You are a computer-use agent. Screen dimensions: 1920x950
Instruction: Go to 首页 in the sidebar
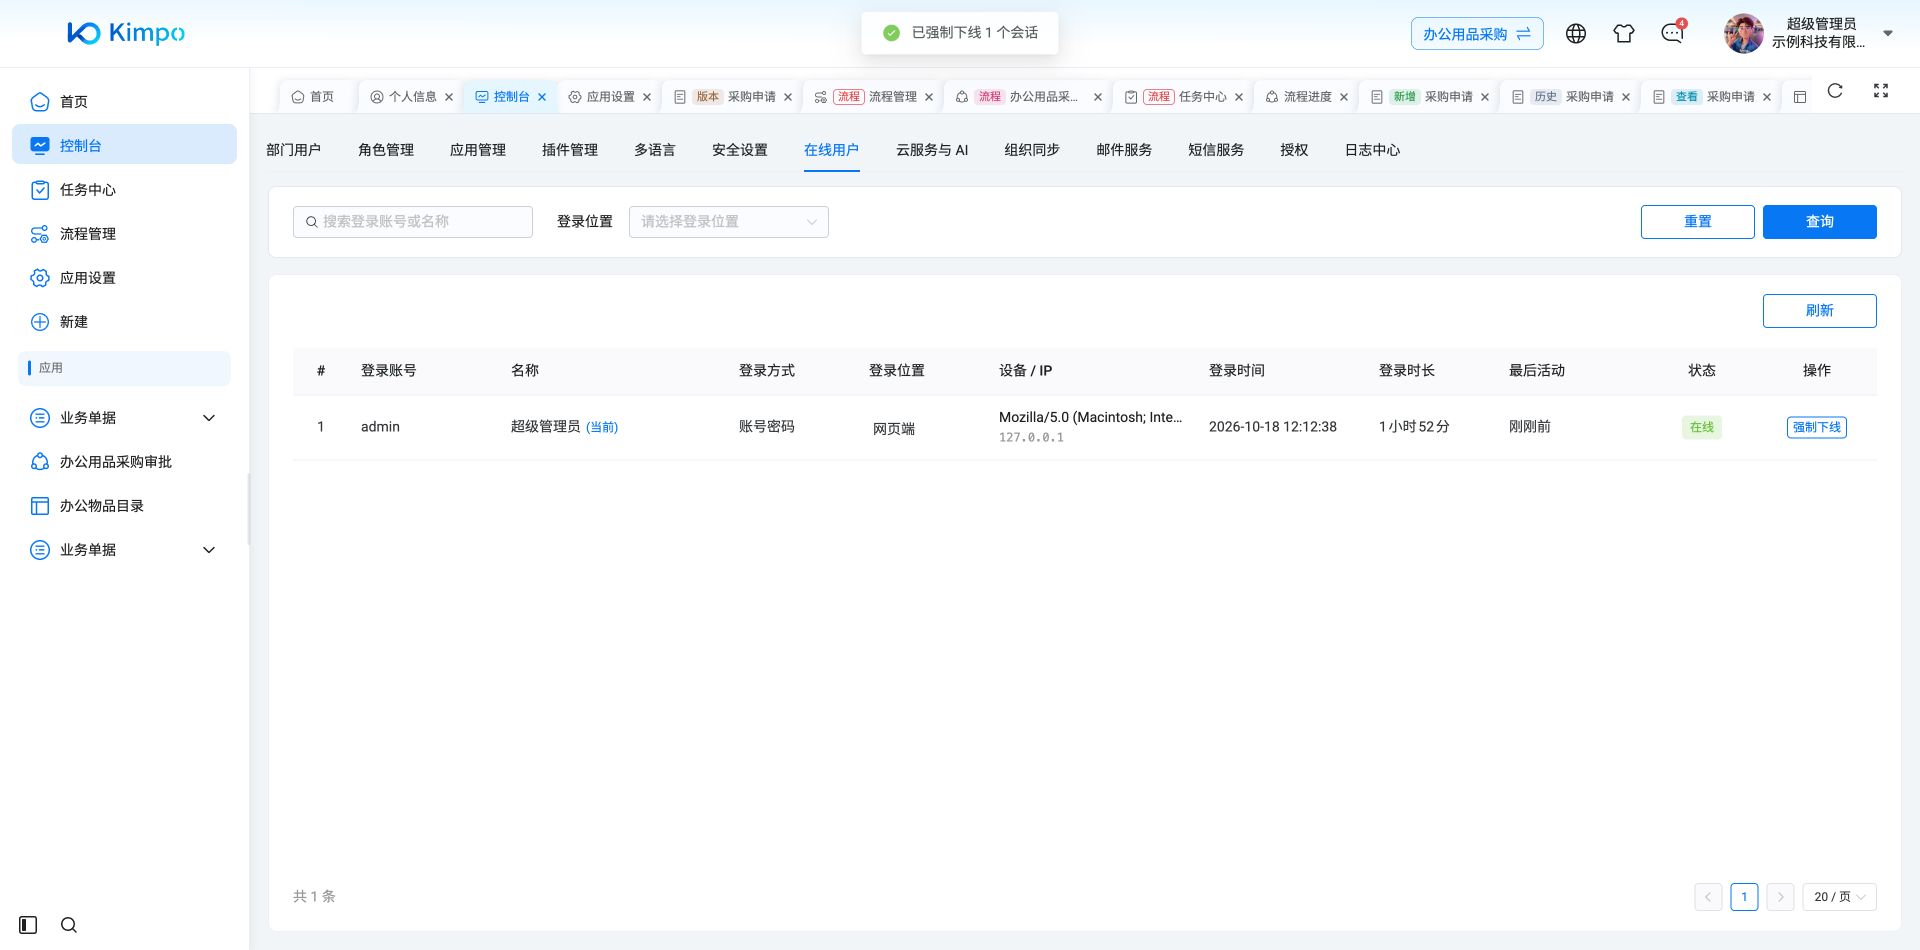[x=124, y=101]
